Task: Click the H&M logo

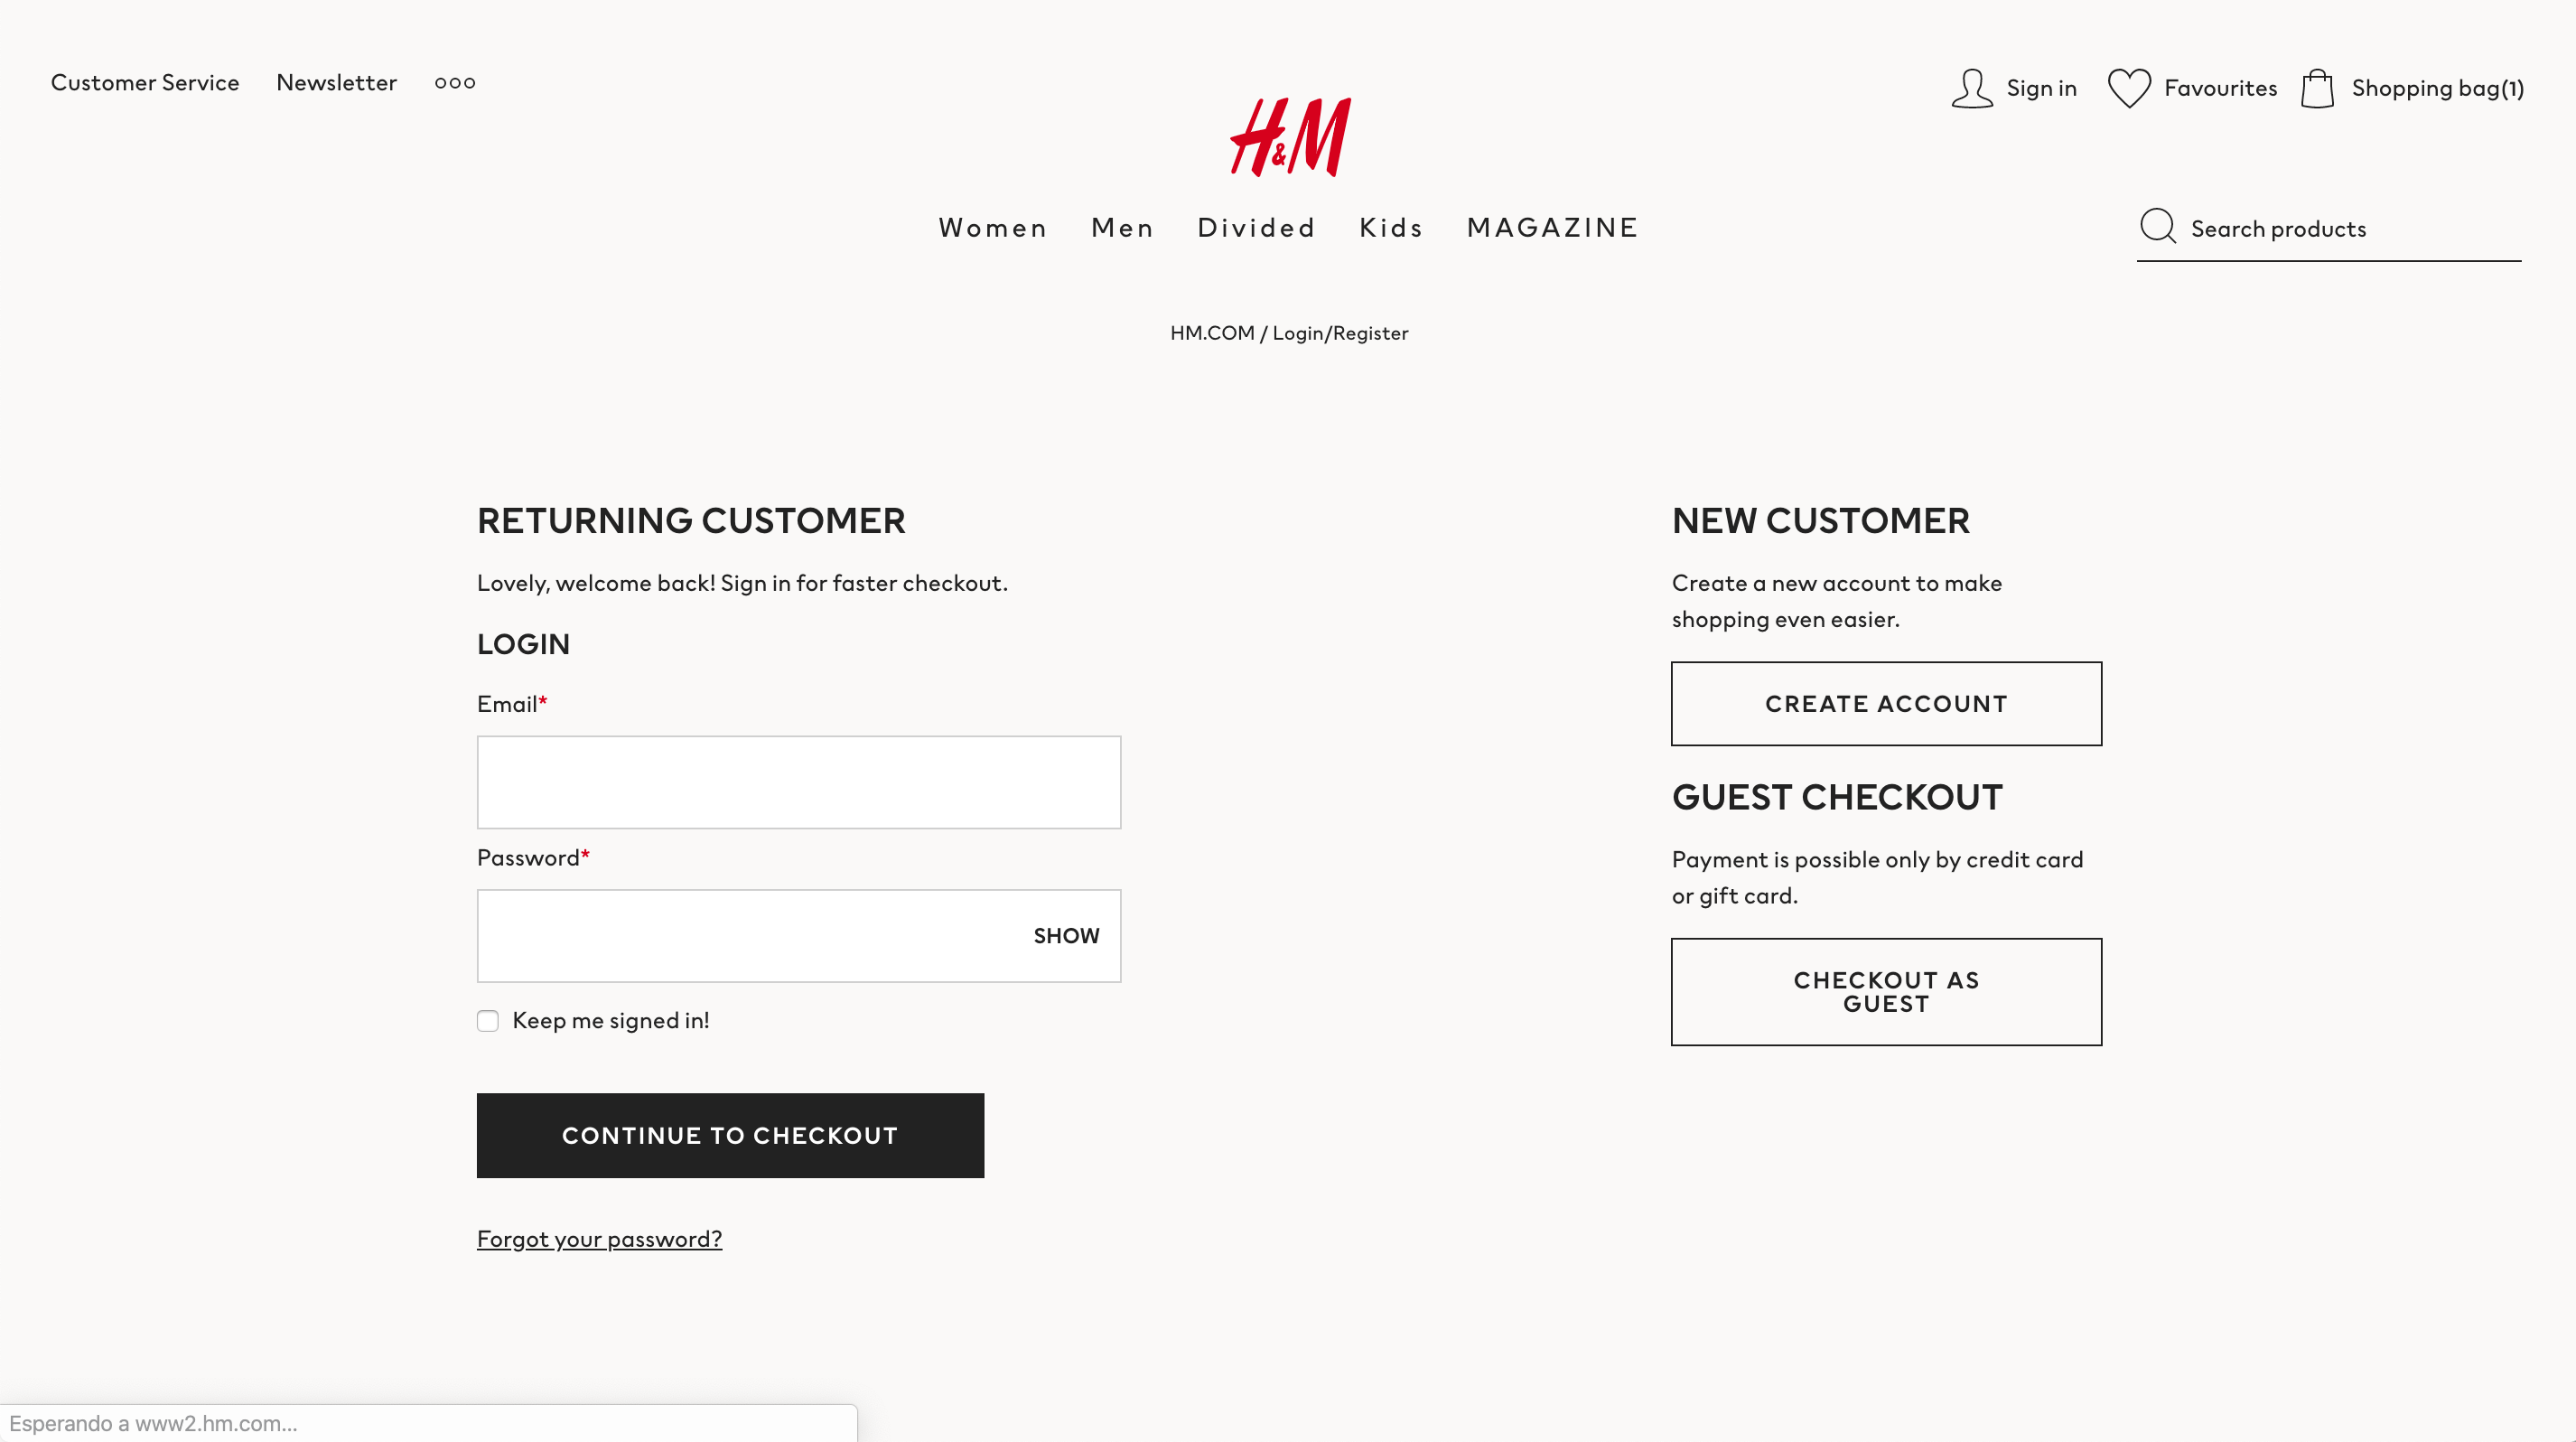Action: 1291,136
